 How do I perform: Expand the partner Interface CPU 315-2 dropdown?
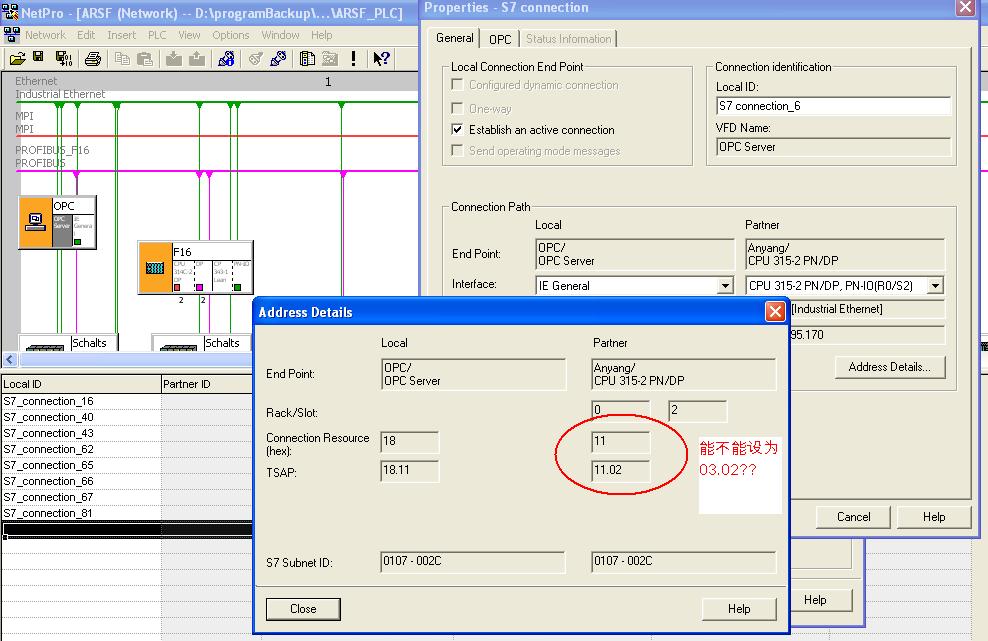coord(936,286)
